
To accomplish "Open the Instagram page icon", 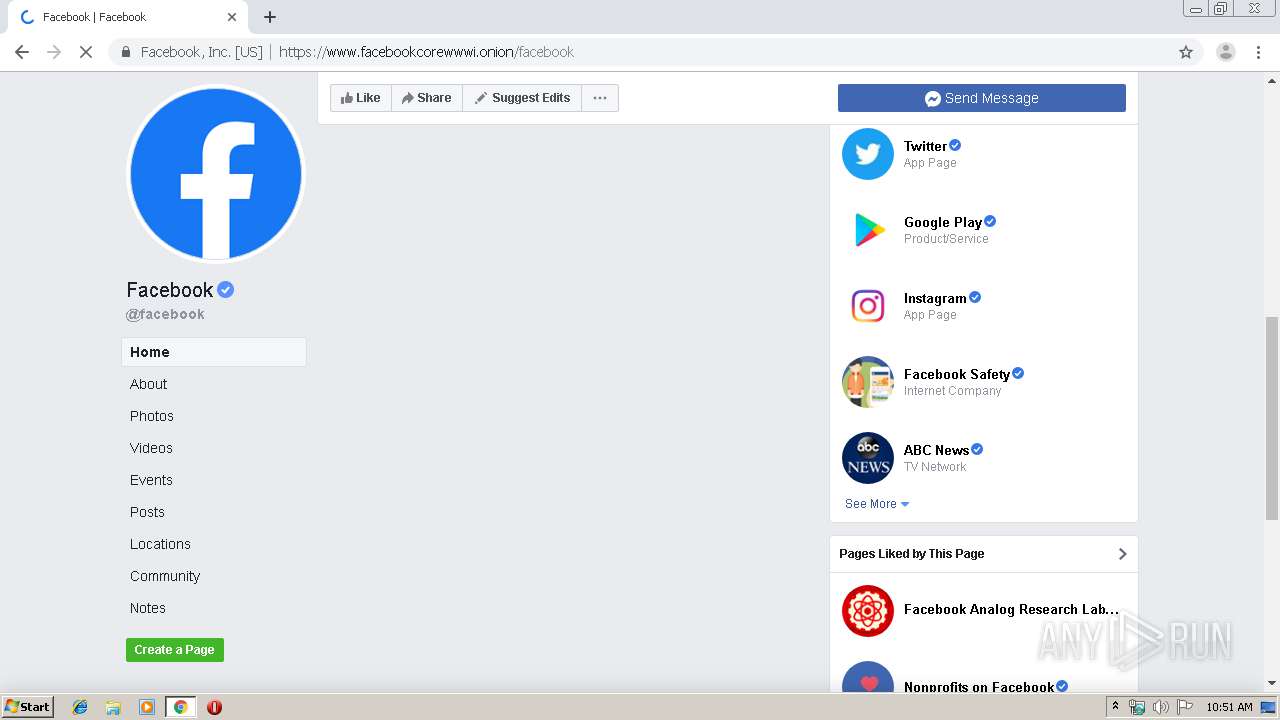I will (867, 306).
